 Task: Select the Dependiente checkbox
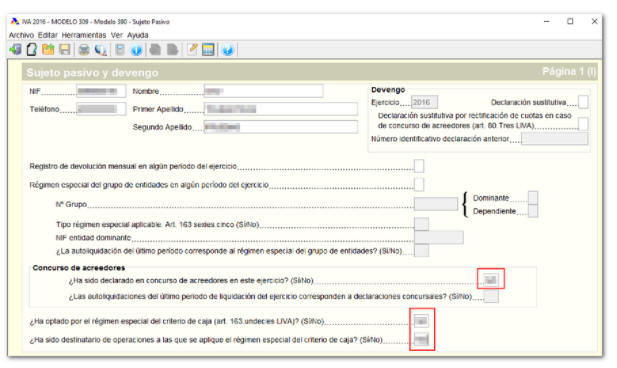click(533, 211)
